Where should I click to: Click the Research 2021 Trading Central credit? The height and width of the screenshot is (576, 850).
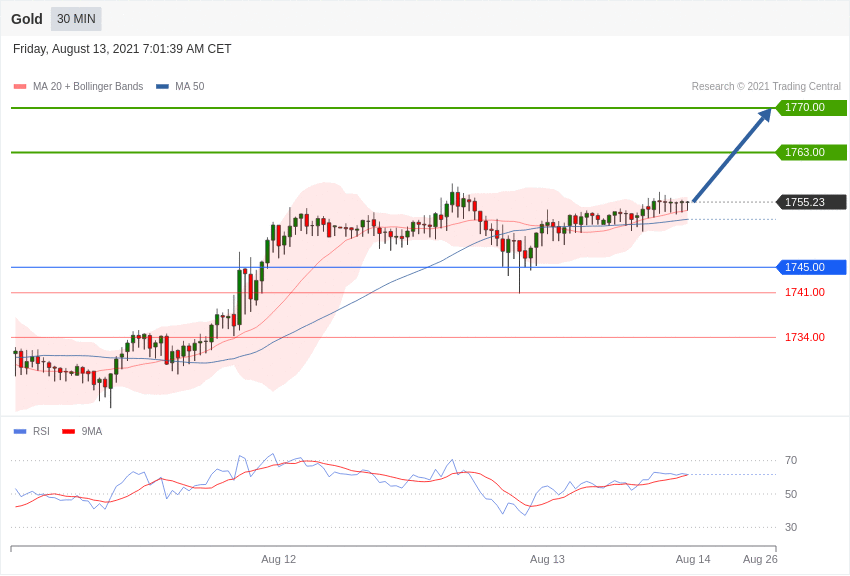766,86
